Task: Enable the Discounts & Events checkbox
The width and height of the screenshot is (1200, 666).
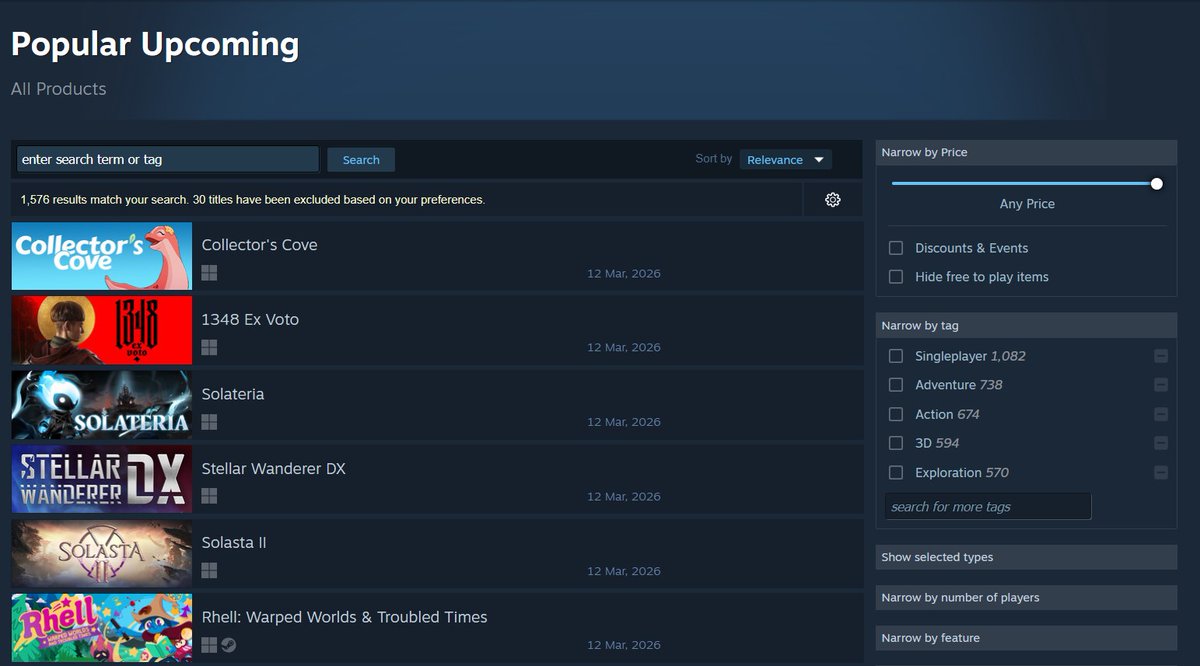Action: tap(895, 248)
